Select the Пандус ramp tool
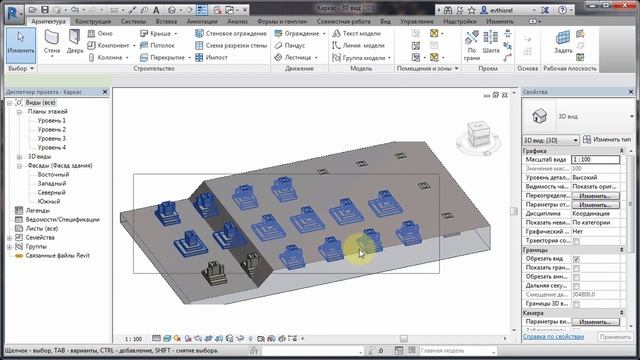 coord(290,45)
